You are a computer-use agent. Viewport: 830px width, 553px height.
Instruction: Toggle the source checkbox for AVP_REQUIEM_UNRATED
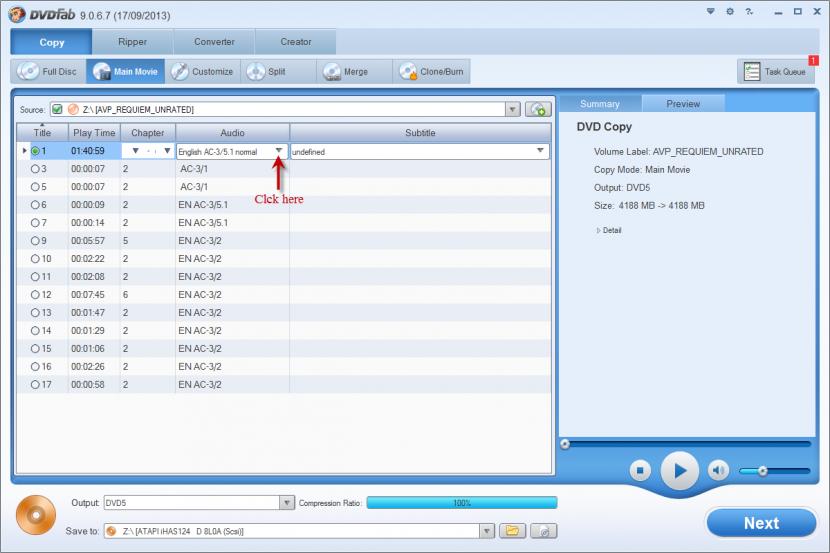(57, 110)
